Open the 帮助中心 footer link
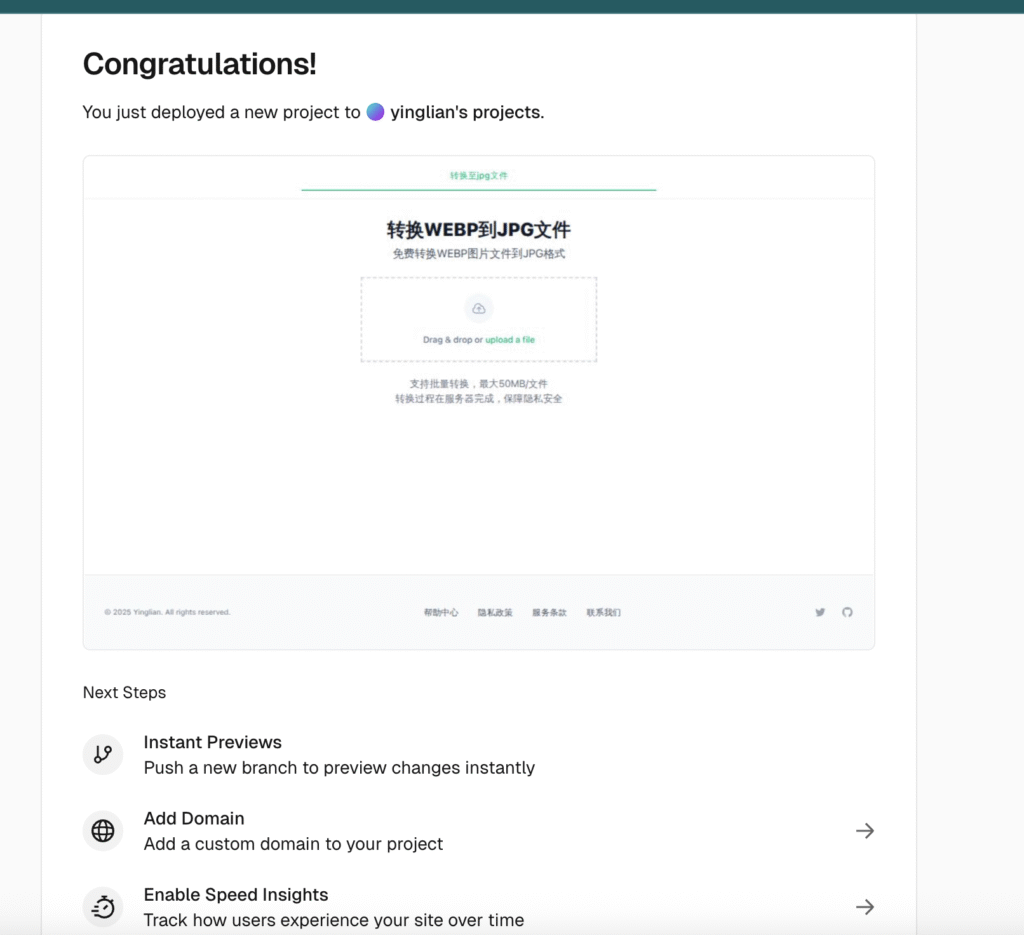This screenshot has width=1024, height=935. (x=441, y=612)
